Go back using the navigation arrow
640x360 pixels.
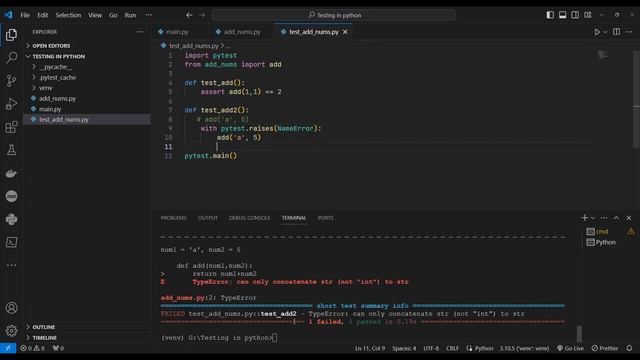click(x=189, y=15)
